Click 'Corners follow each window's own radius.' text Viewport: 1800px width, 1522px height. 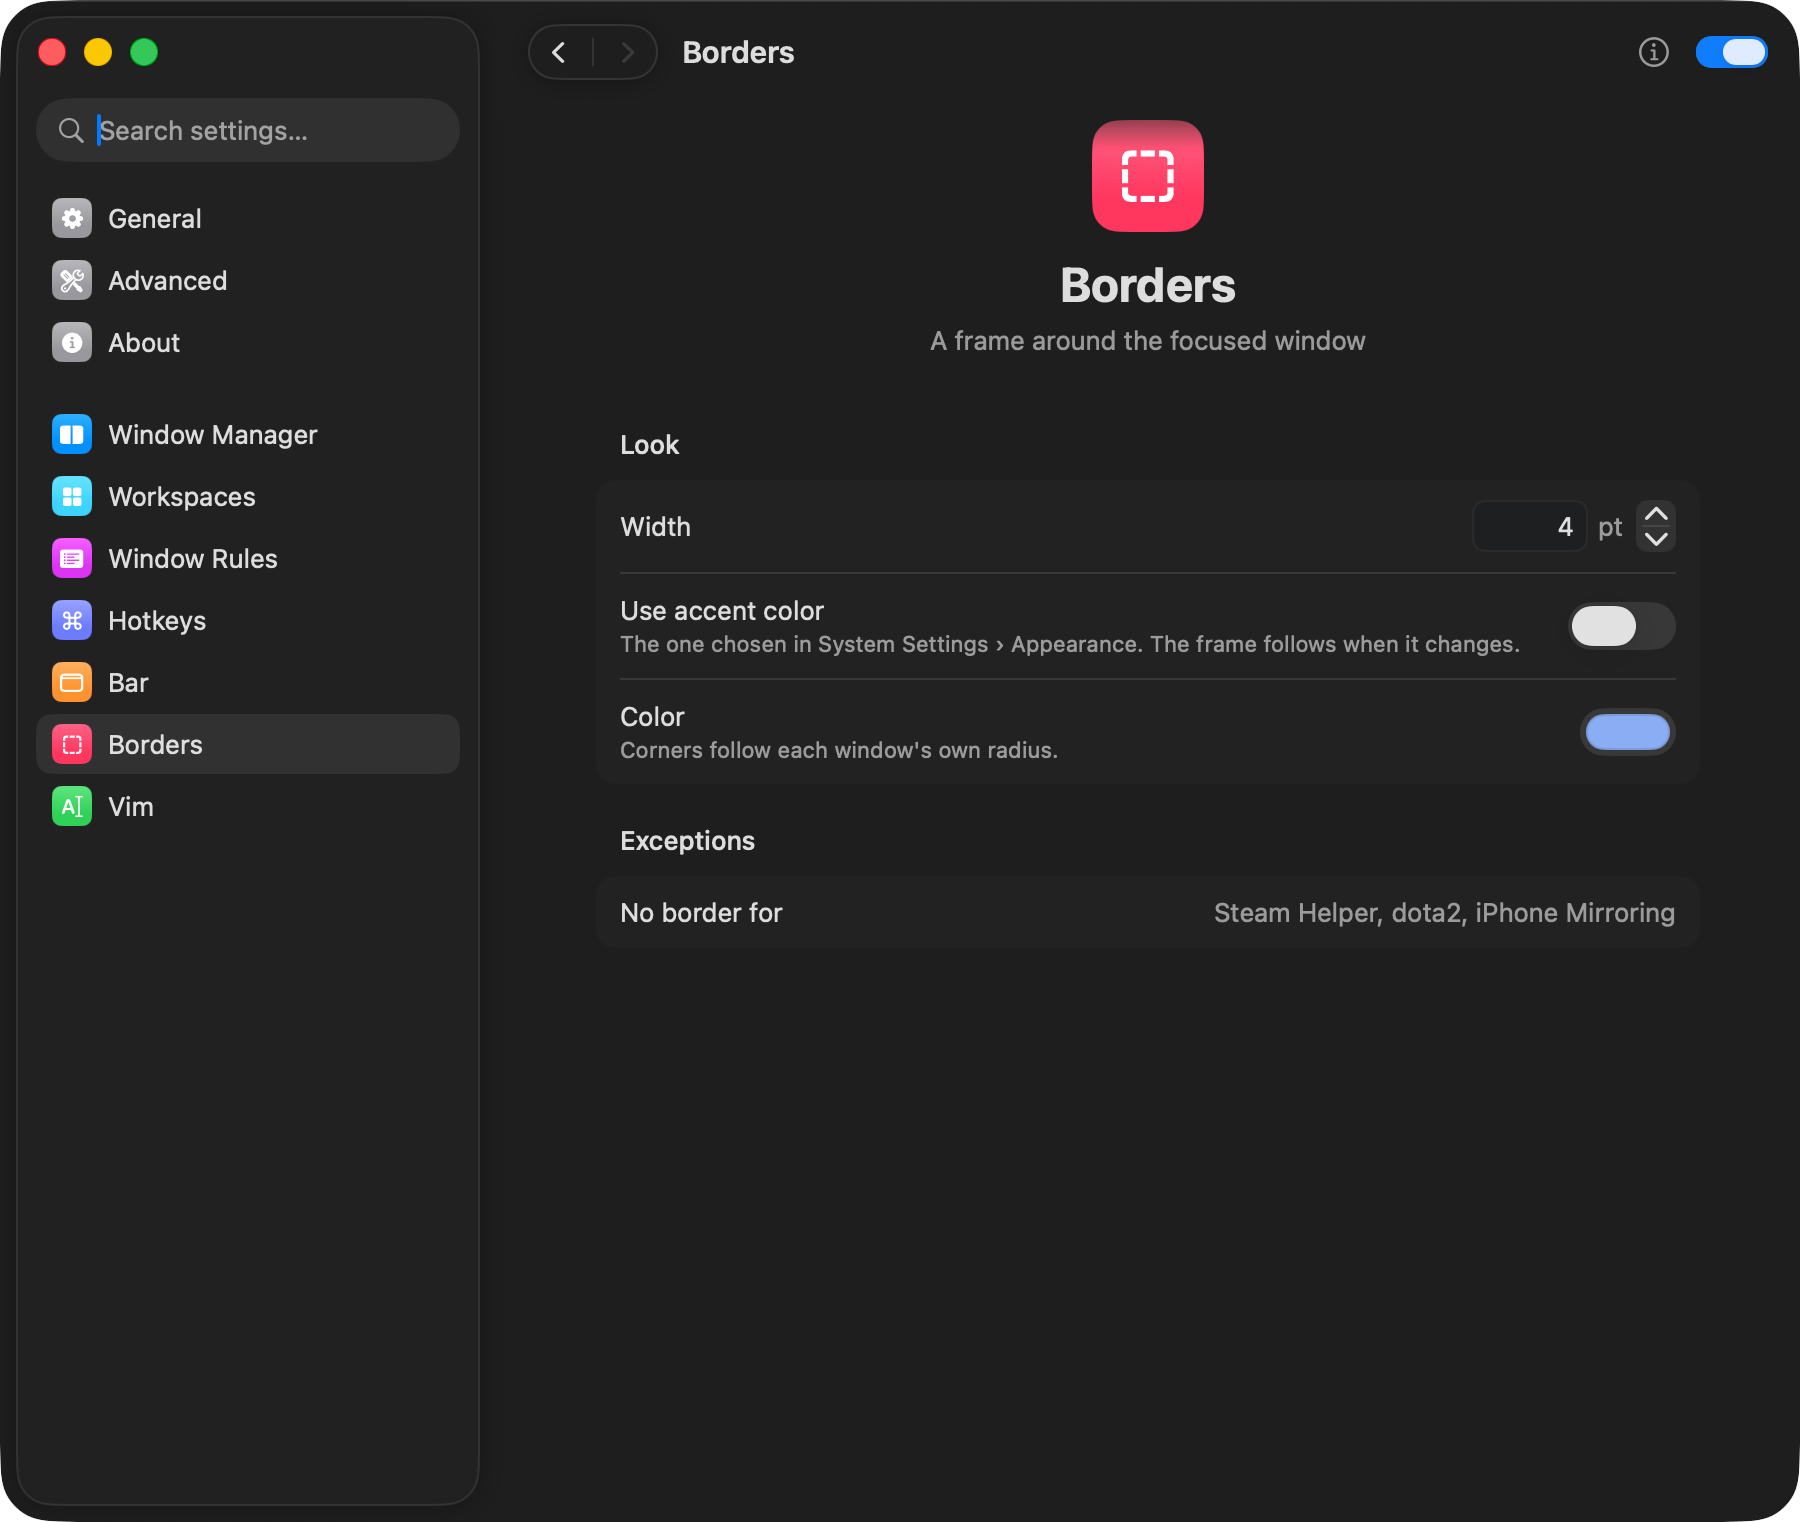pyautogui.click(x=839, y=751)
